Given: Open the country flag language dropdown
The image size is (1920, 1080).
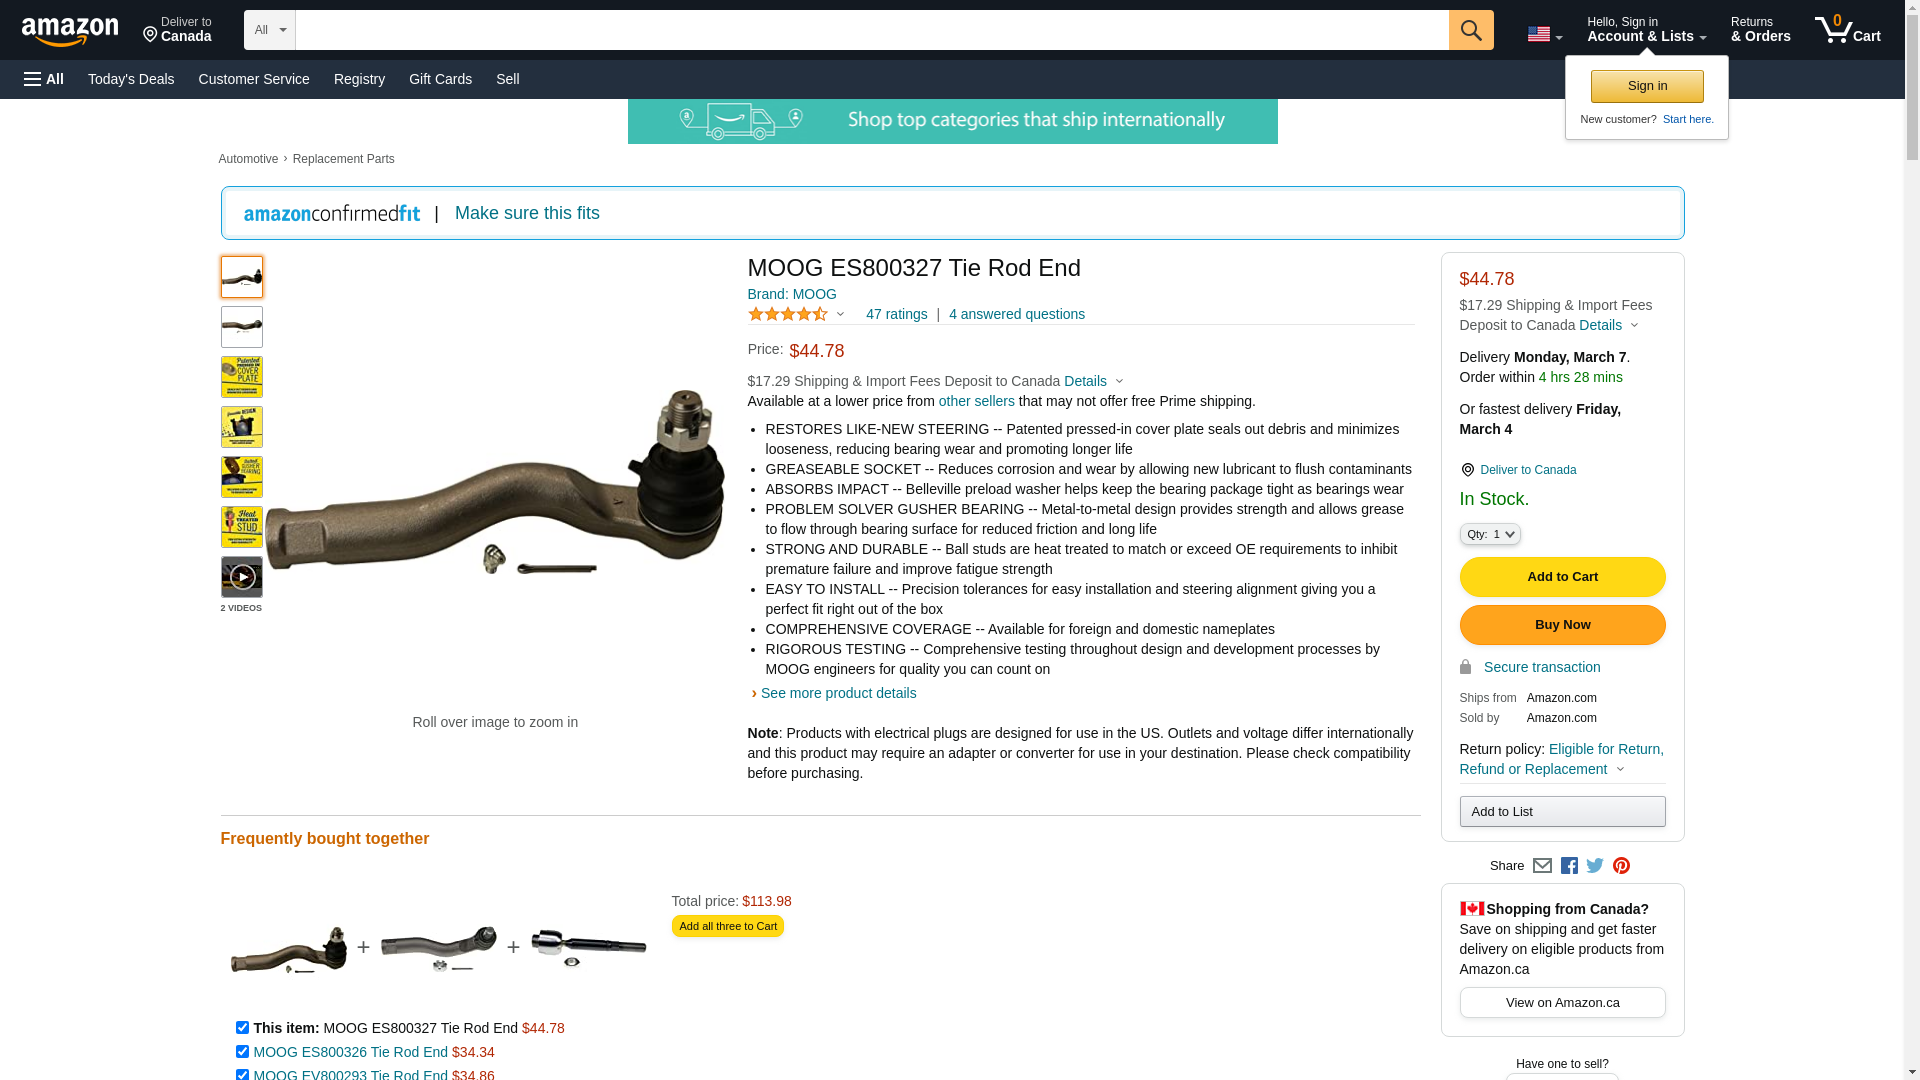Looking at the screenshot, I should coord(1544,35).
